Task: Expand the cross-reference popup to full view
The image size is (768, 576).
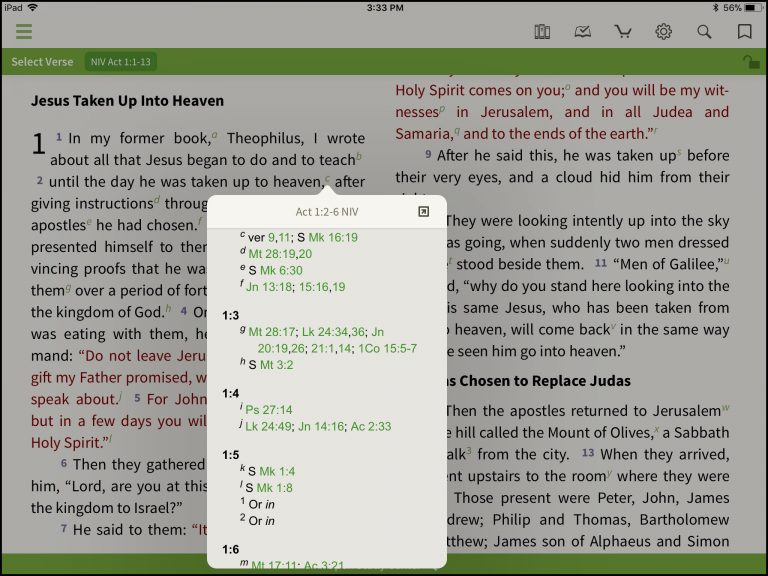Action: click(424, 211)
